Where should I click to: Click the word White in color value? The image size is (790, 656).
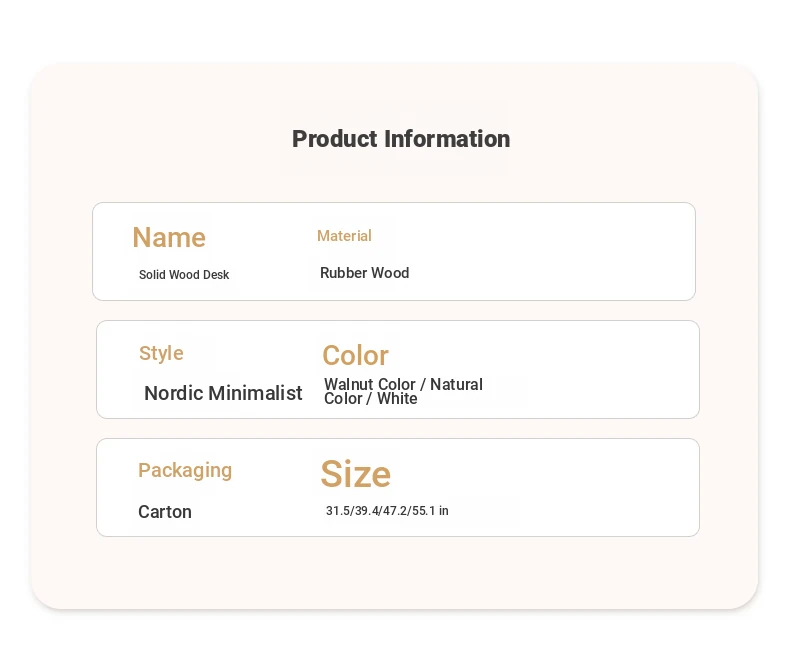click(397, 399)
